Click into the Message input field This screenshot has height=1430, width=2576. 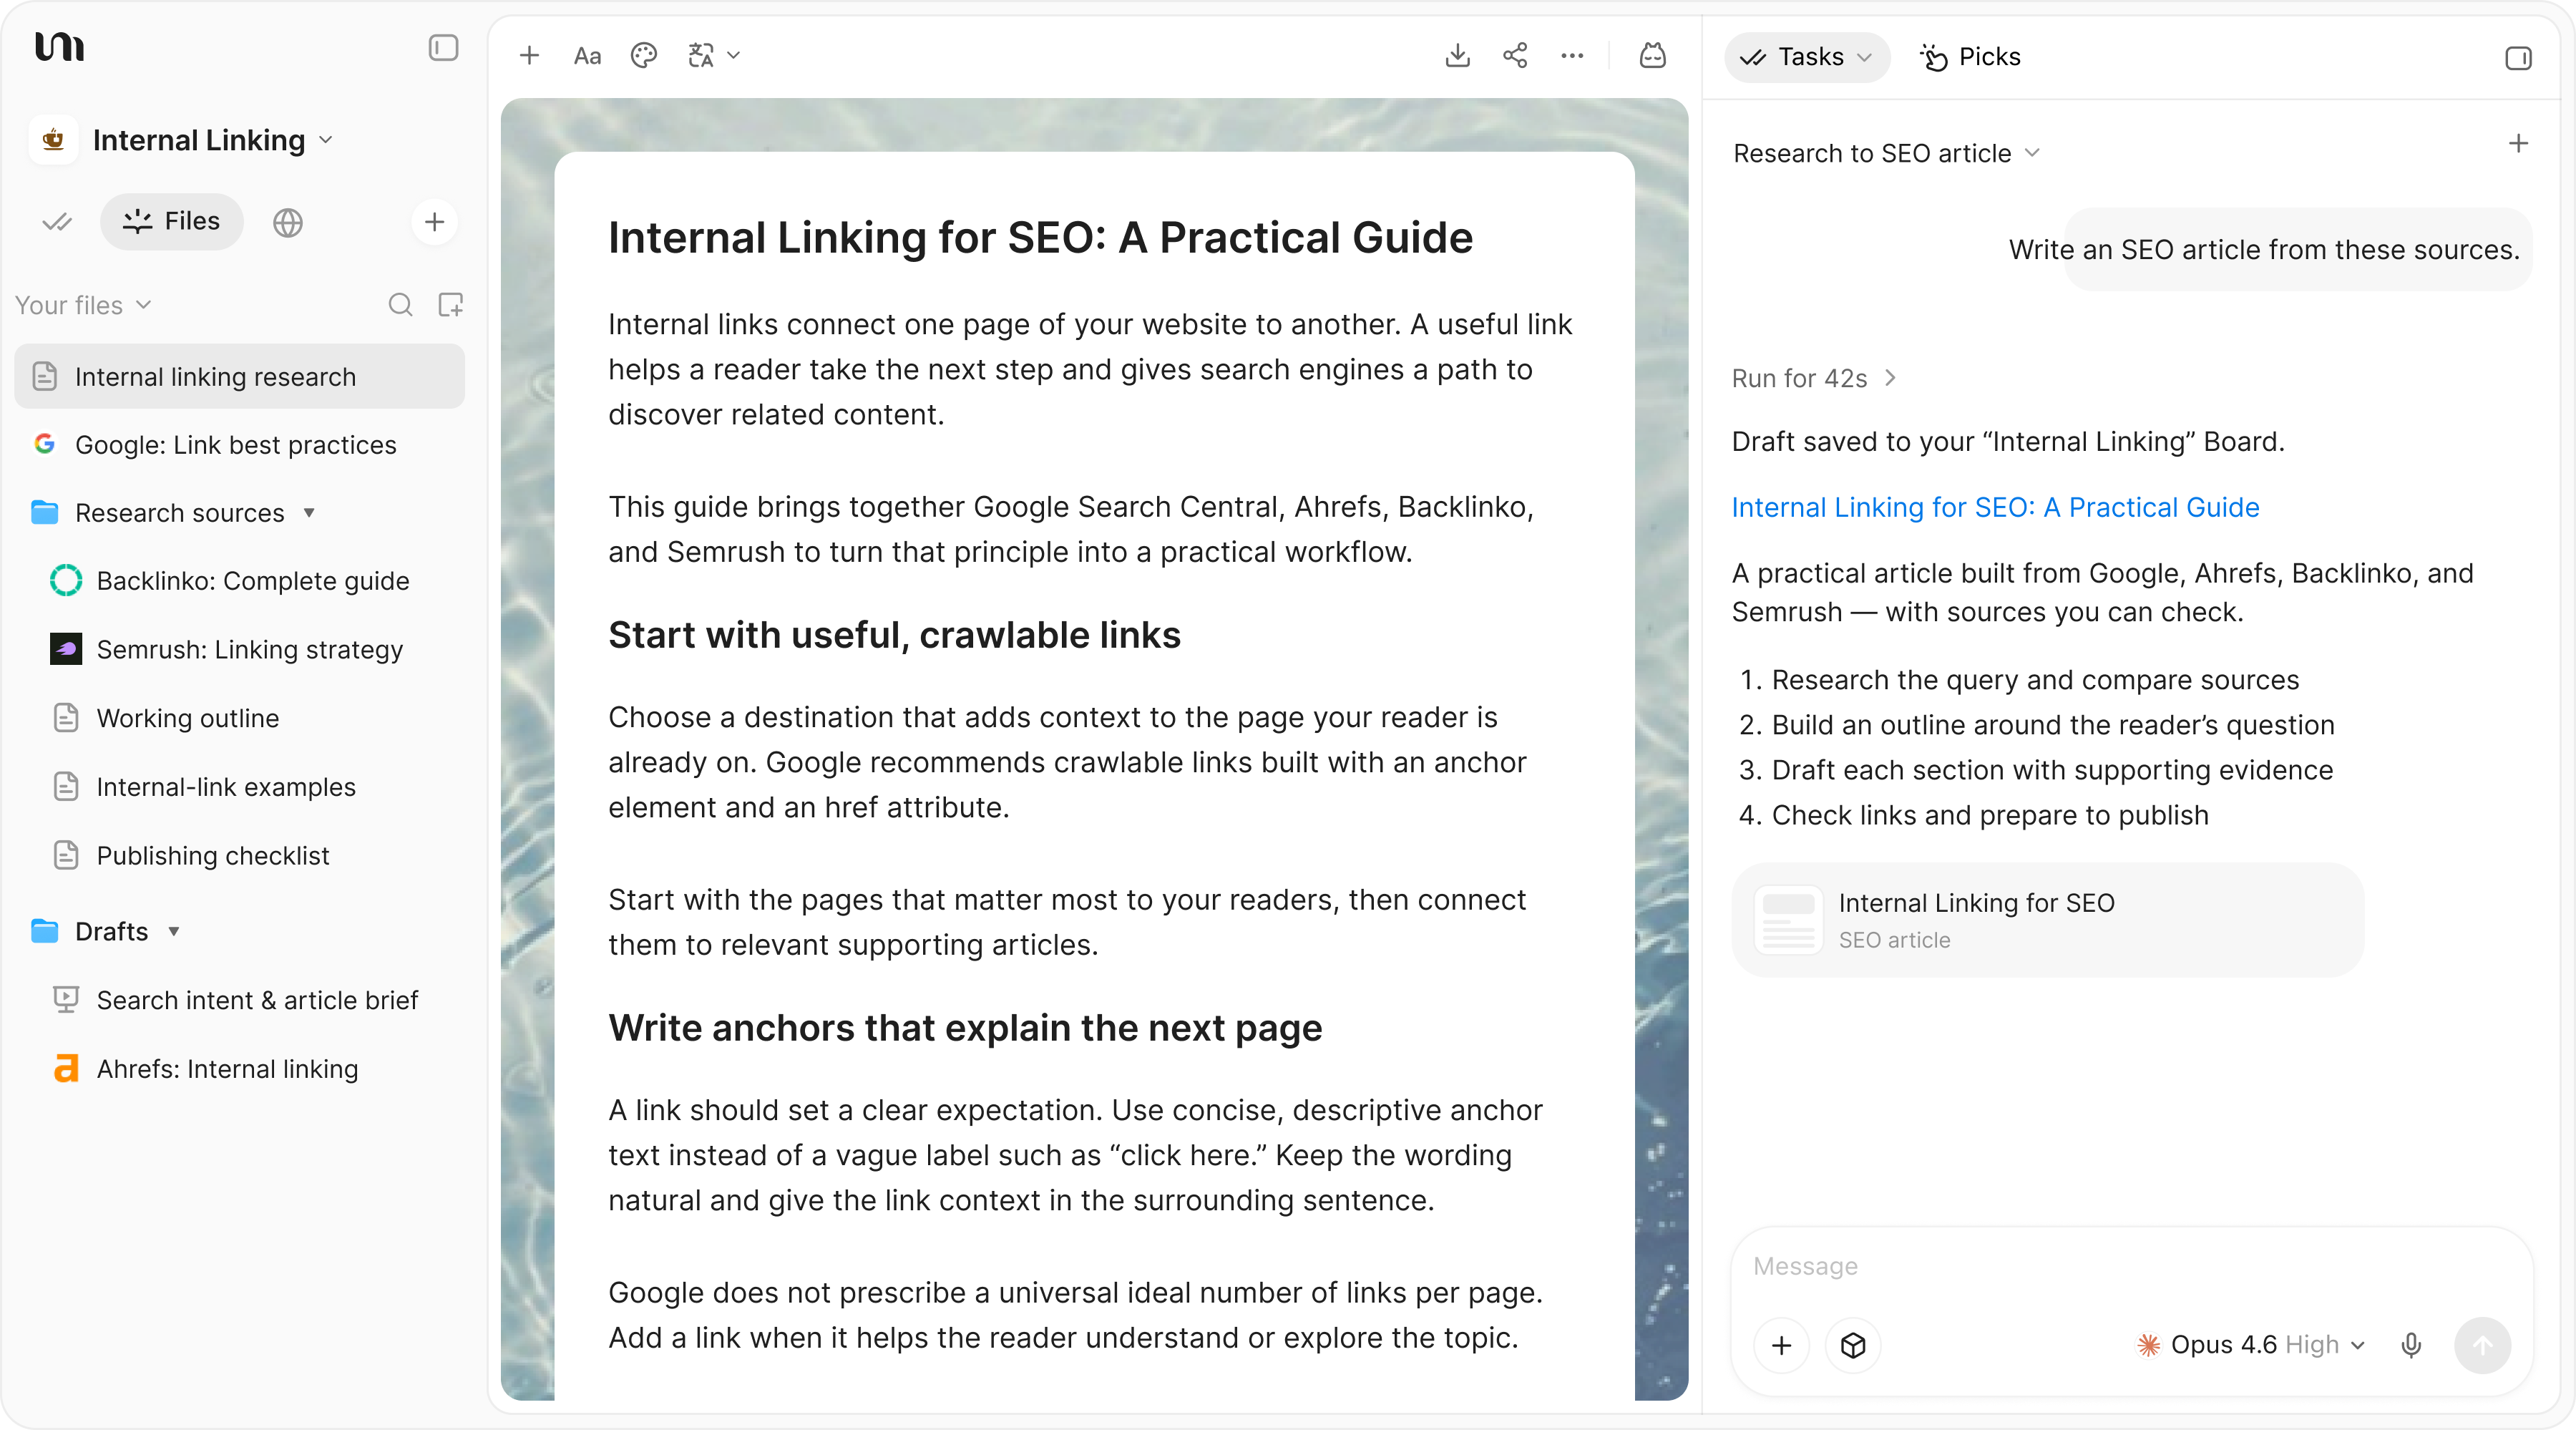(2131, 1267)
